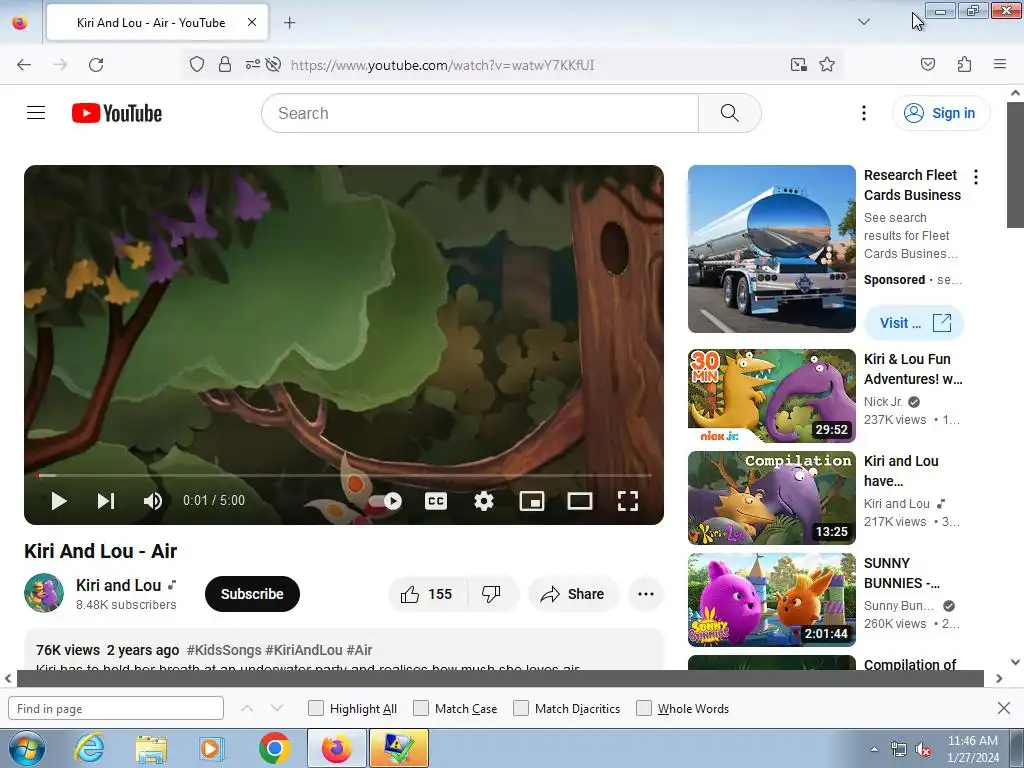This screenshot has height=768, width=1024.
Task: Bookmark this page with star
Action: coord(827,64)
